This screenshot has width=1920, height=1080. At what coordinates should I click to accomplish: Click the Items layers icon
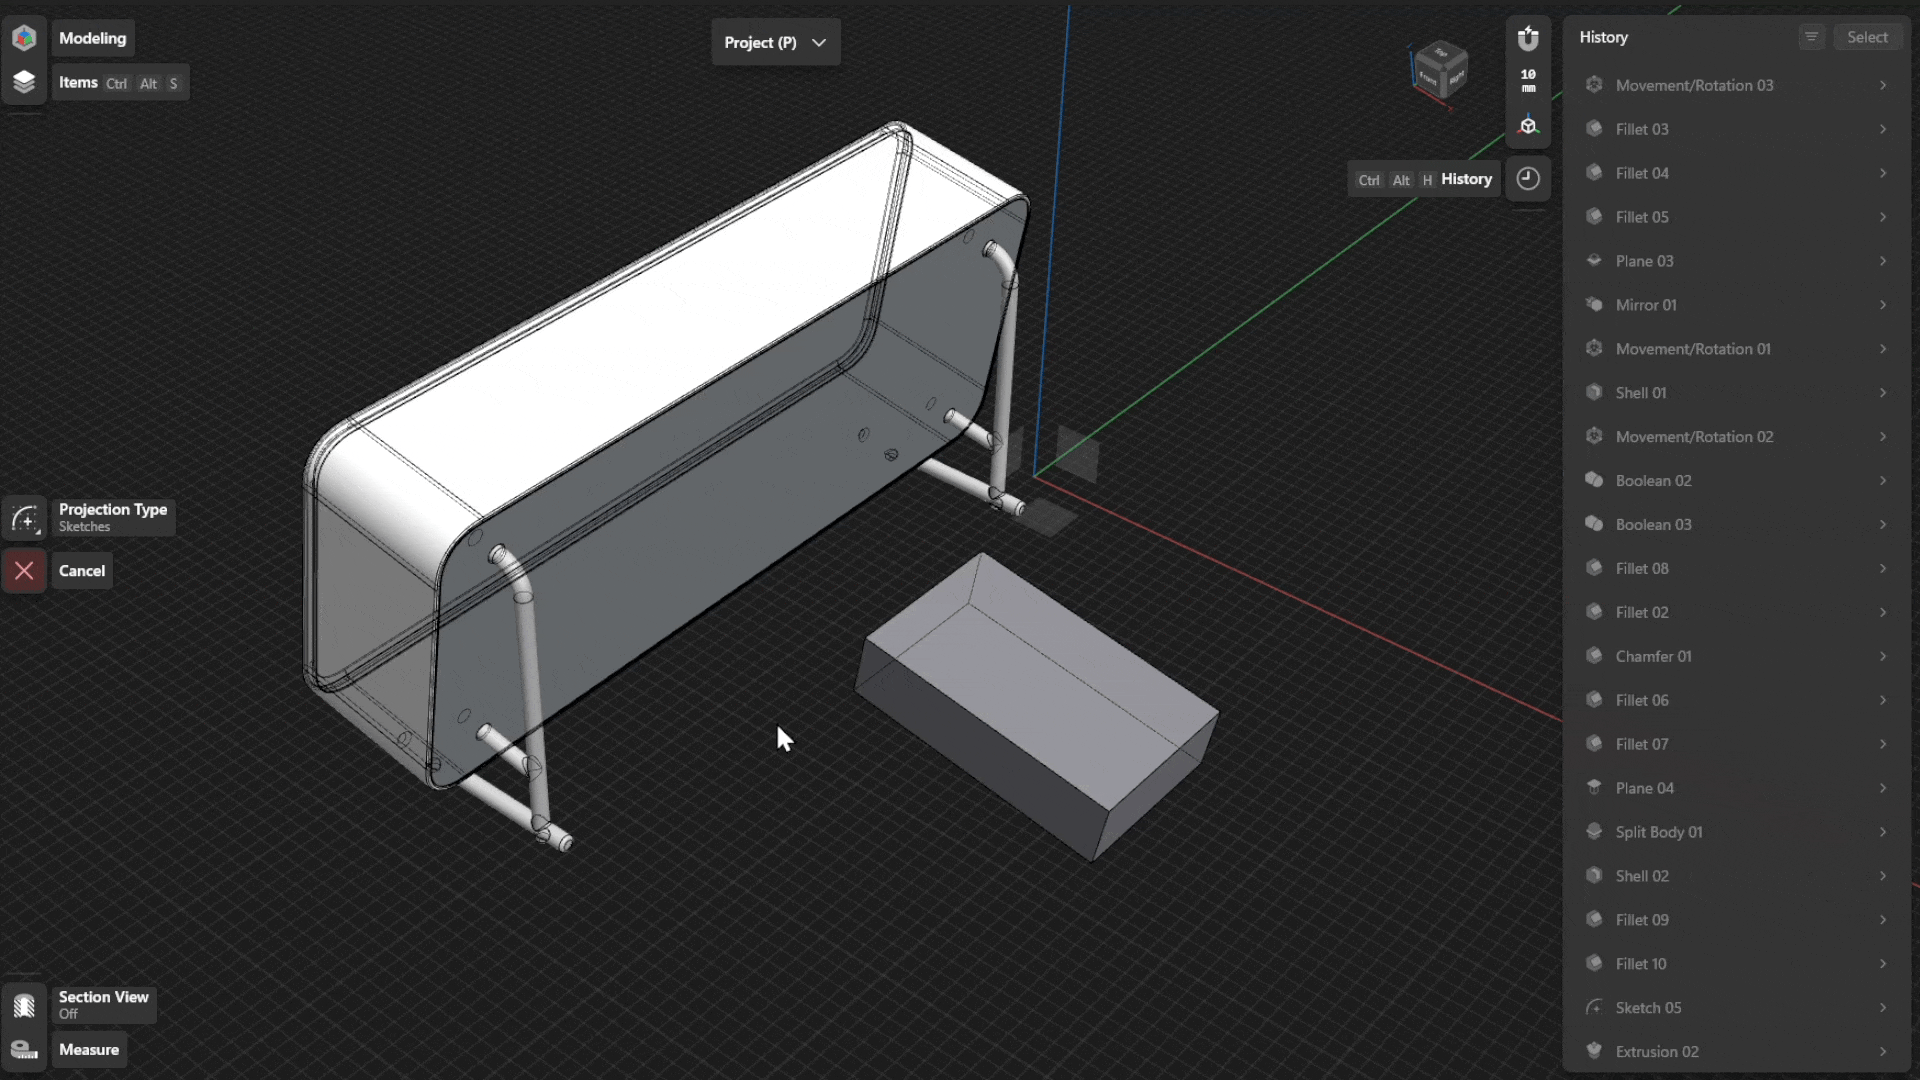(23, 82)
